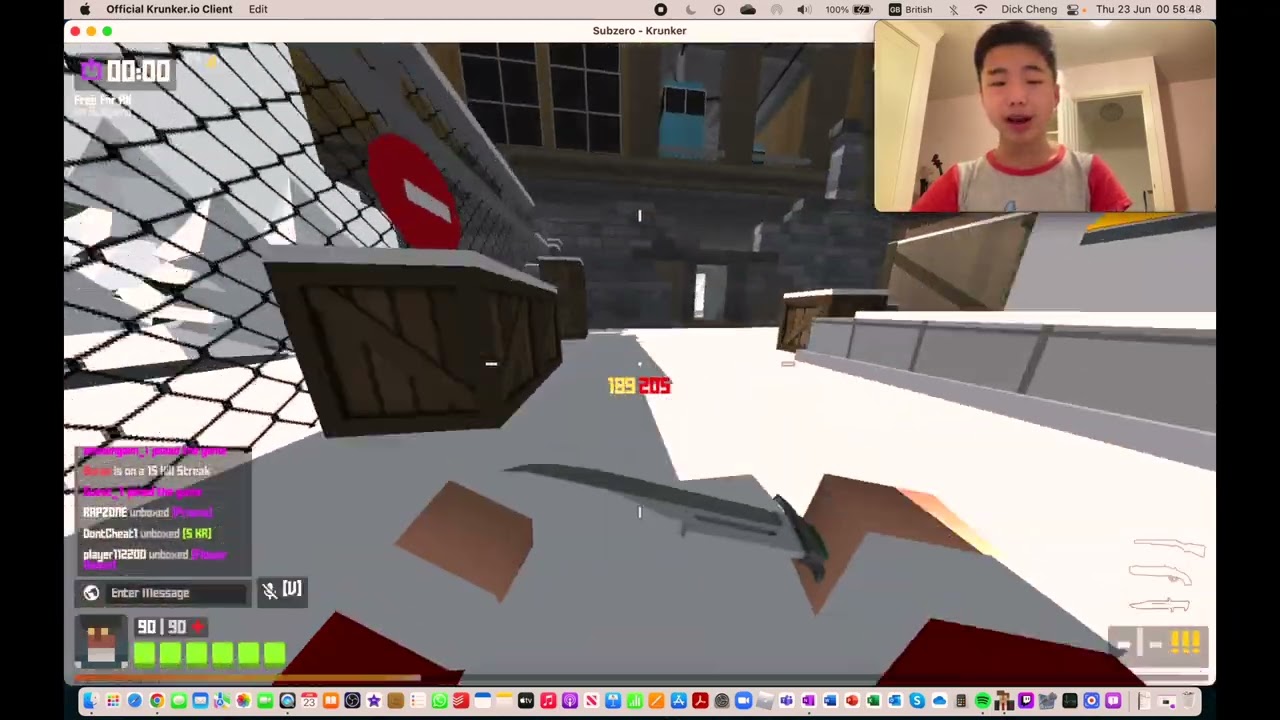Launch Music from the Dock

[548, 701]
